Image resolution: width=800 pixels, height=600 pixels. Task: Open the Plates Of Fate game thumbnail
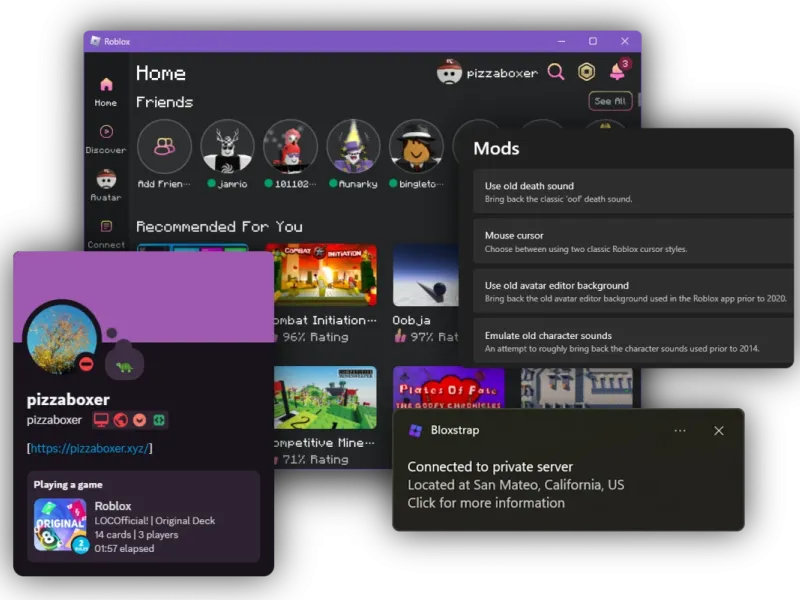tap(448, 388)
